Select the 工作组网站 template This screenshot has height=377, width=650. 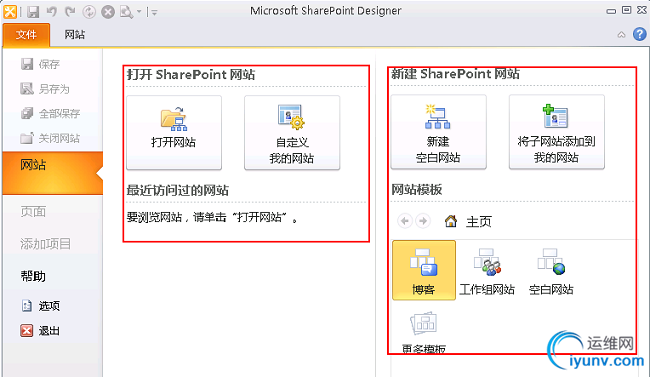[487, 272]
